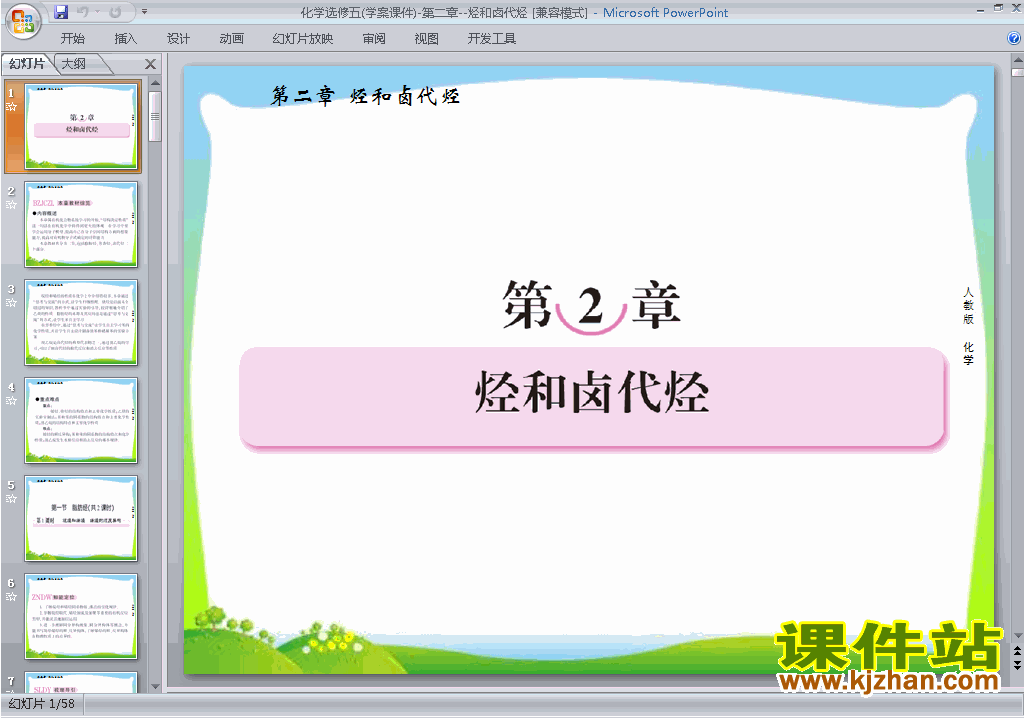
Task: Click the vertical text 人教版 化学
Action: 968,325
